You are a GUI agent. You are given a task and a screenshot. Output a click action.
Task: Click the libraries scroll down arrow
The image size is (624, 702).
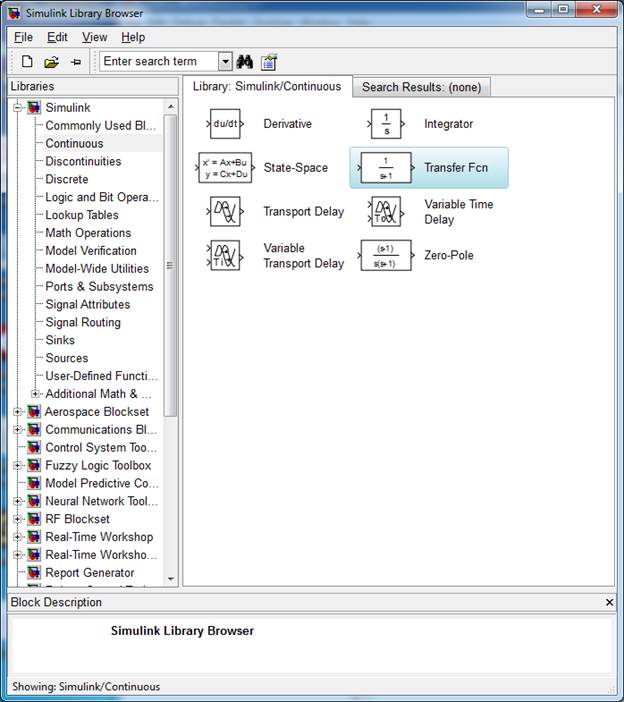[x=171, y=579]
